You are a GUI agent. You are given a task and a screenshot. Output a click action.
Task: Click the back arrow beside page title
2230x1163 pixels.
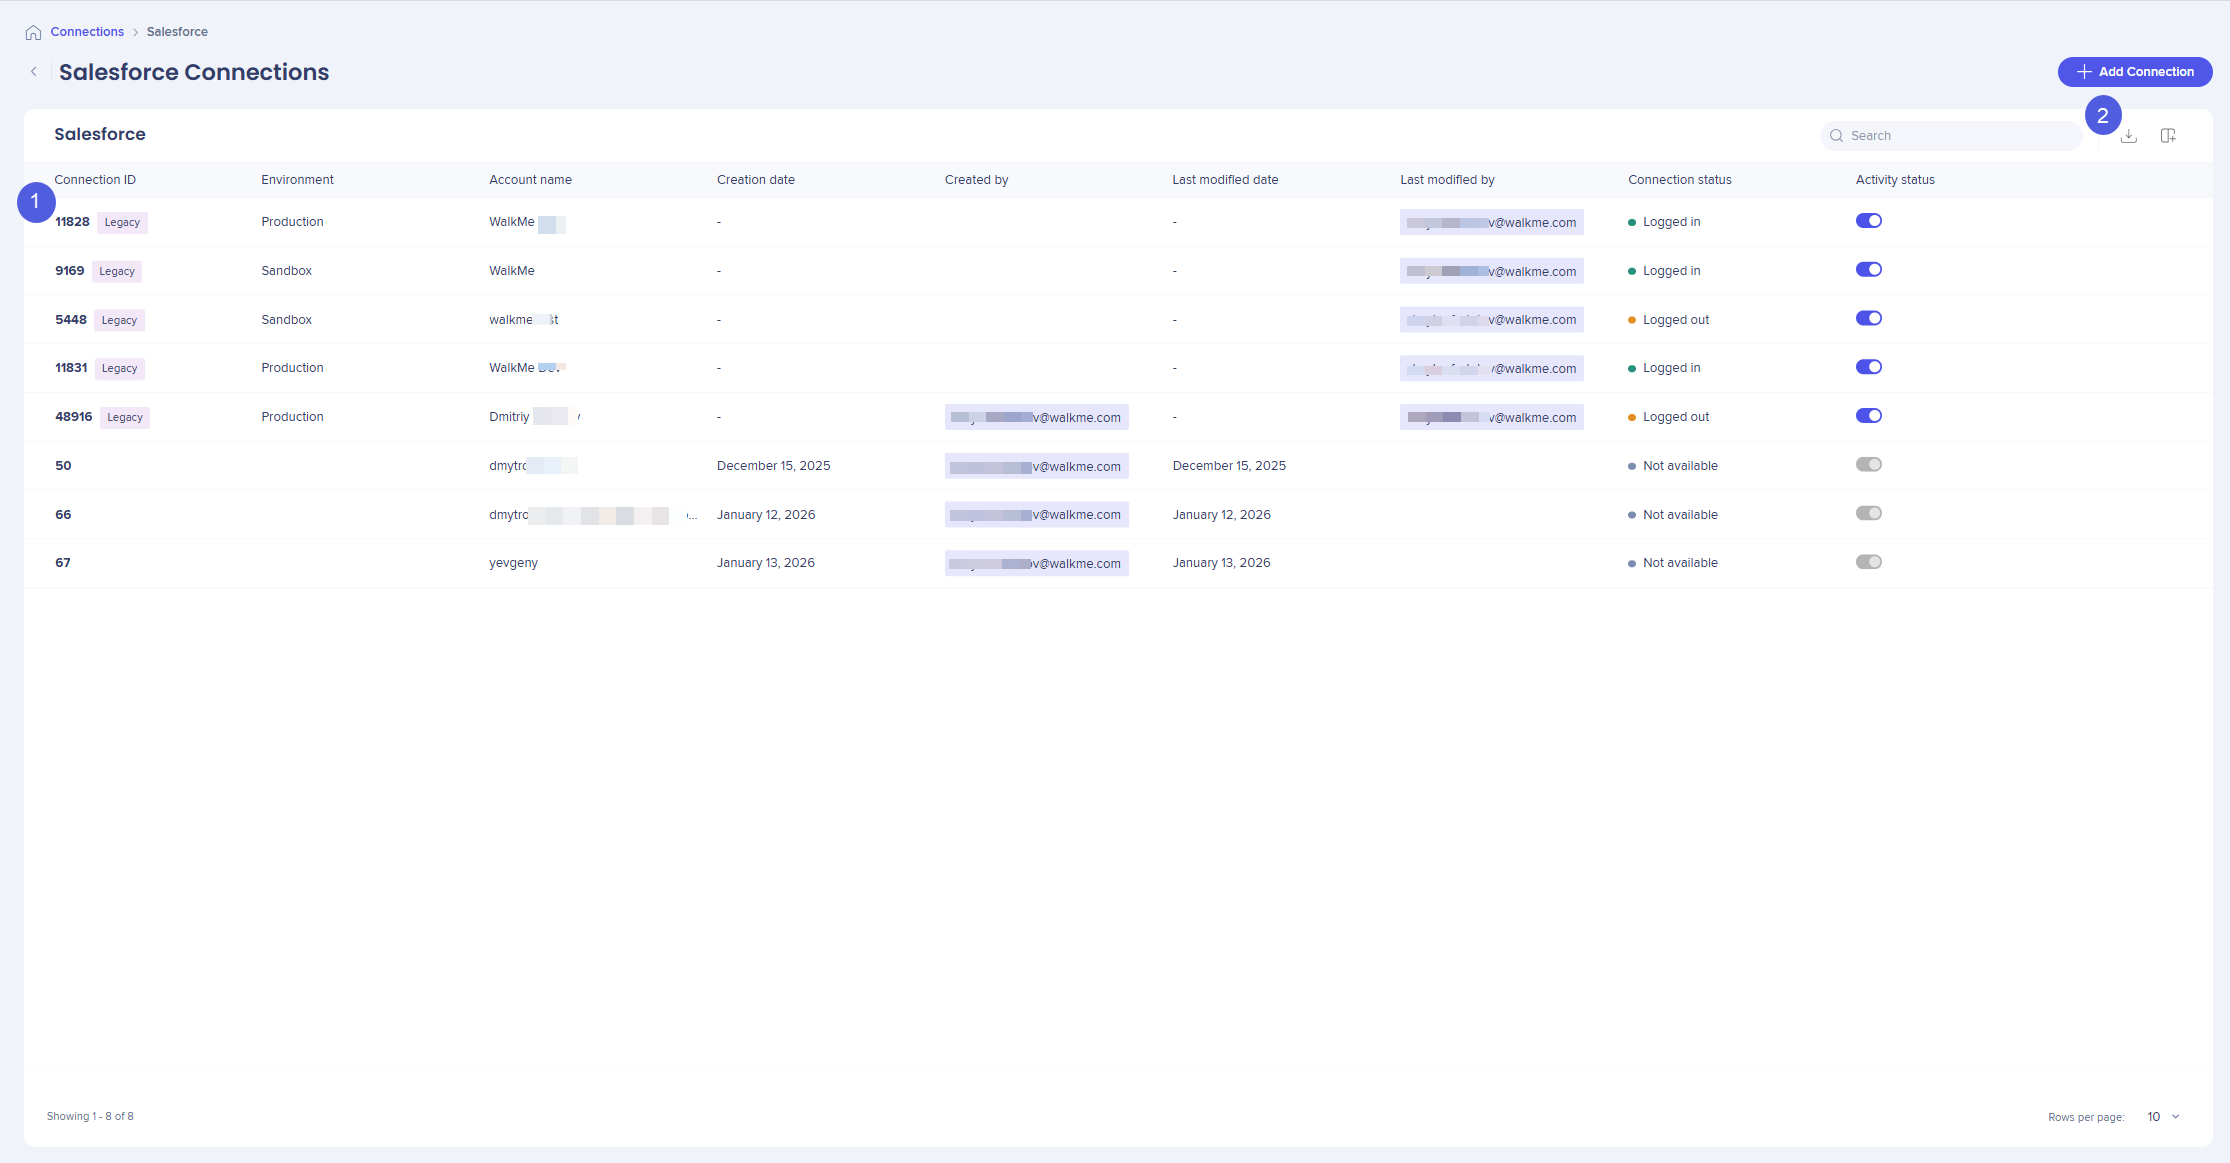point(34,72)
